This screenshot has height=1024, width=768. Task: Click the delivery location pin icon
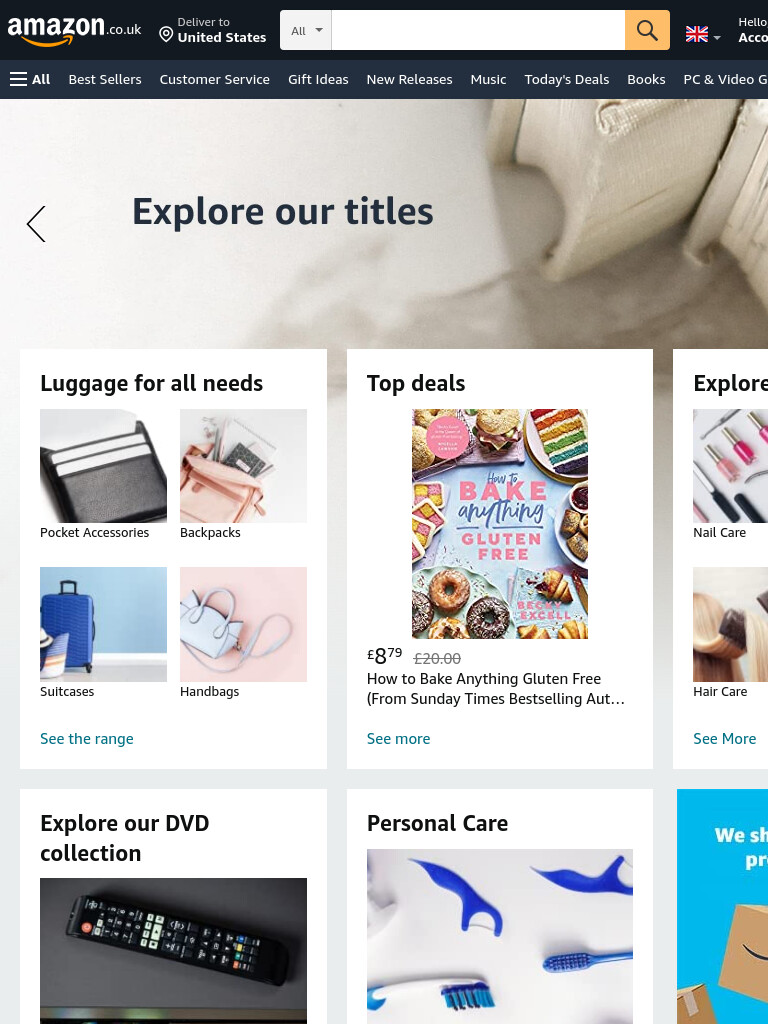pyautogui.click(x=166, y=34)
